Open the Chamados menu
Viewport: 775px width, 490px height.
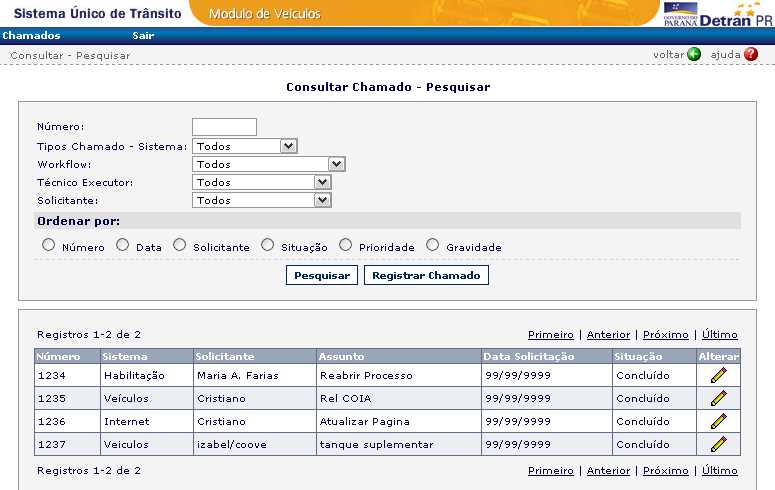31,35
